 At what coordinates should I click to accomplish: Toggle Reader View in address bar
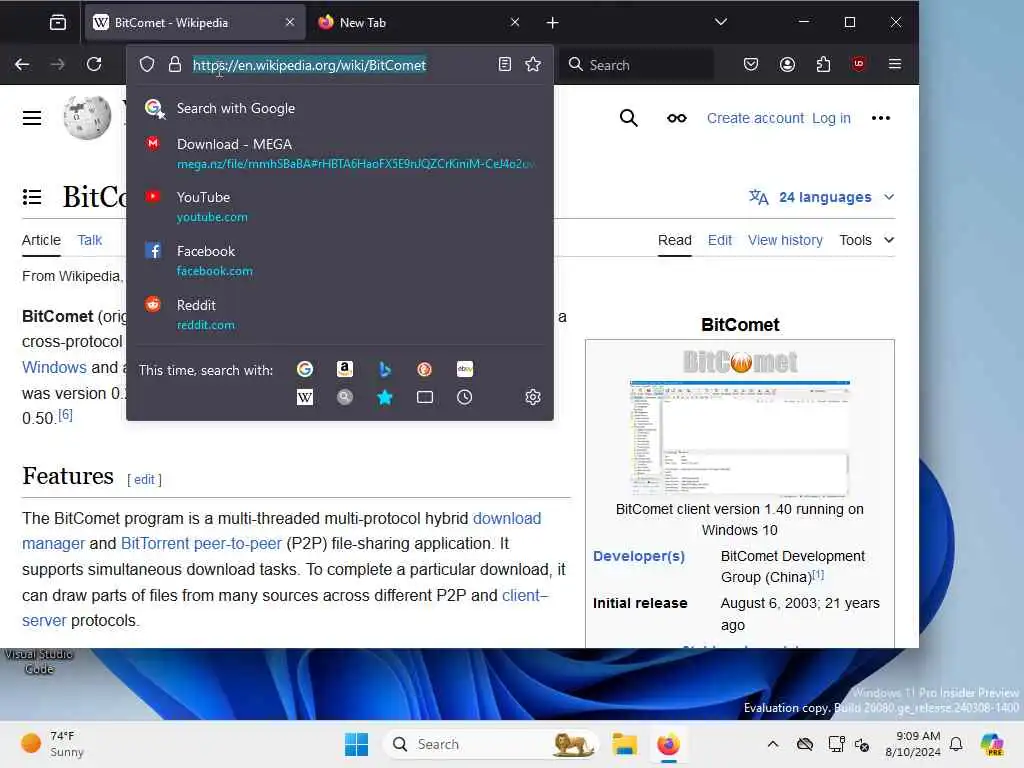[x=504, y=64]
